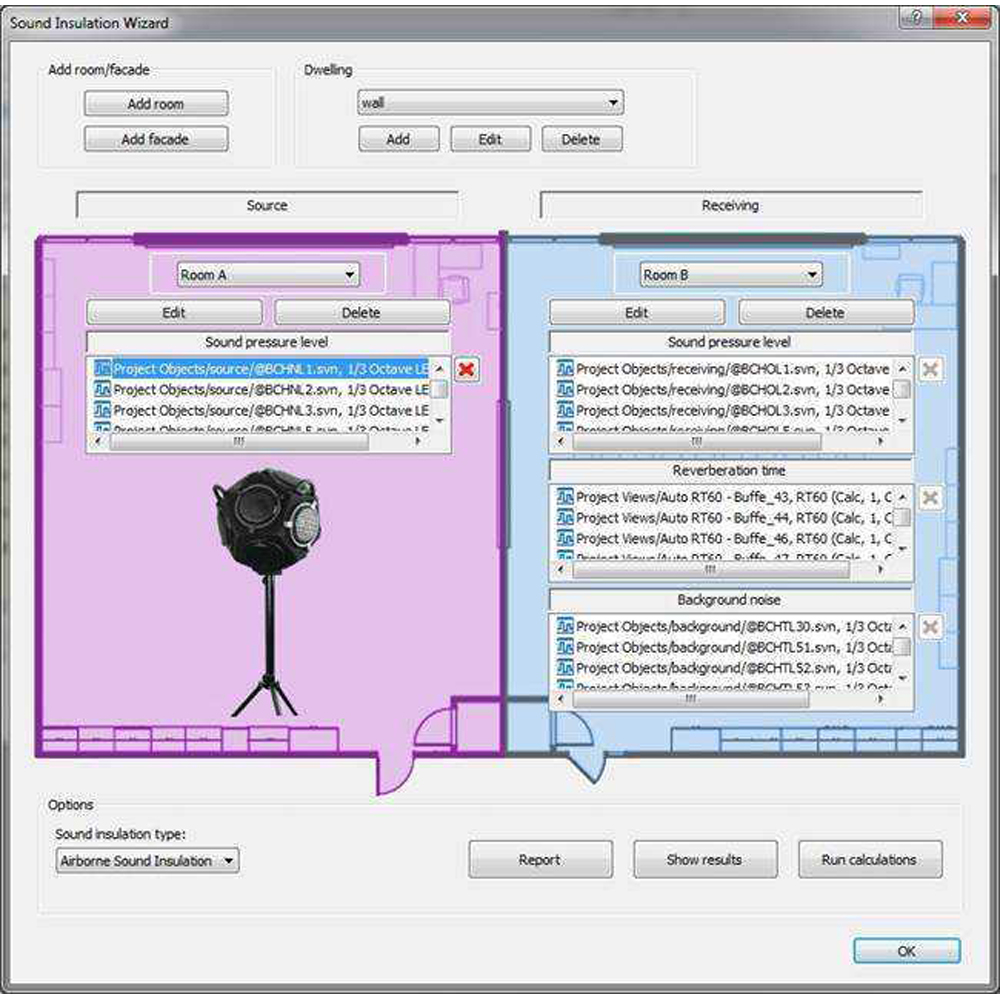Click the dodecahedron loudspeaker image
This screenshot has width=1000, height=1000.
[265, 590]
